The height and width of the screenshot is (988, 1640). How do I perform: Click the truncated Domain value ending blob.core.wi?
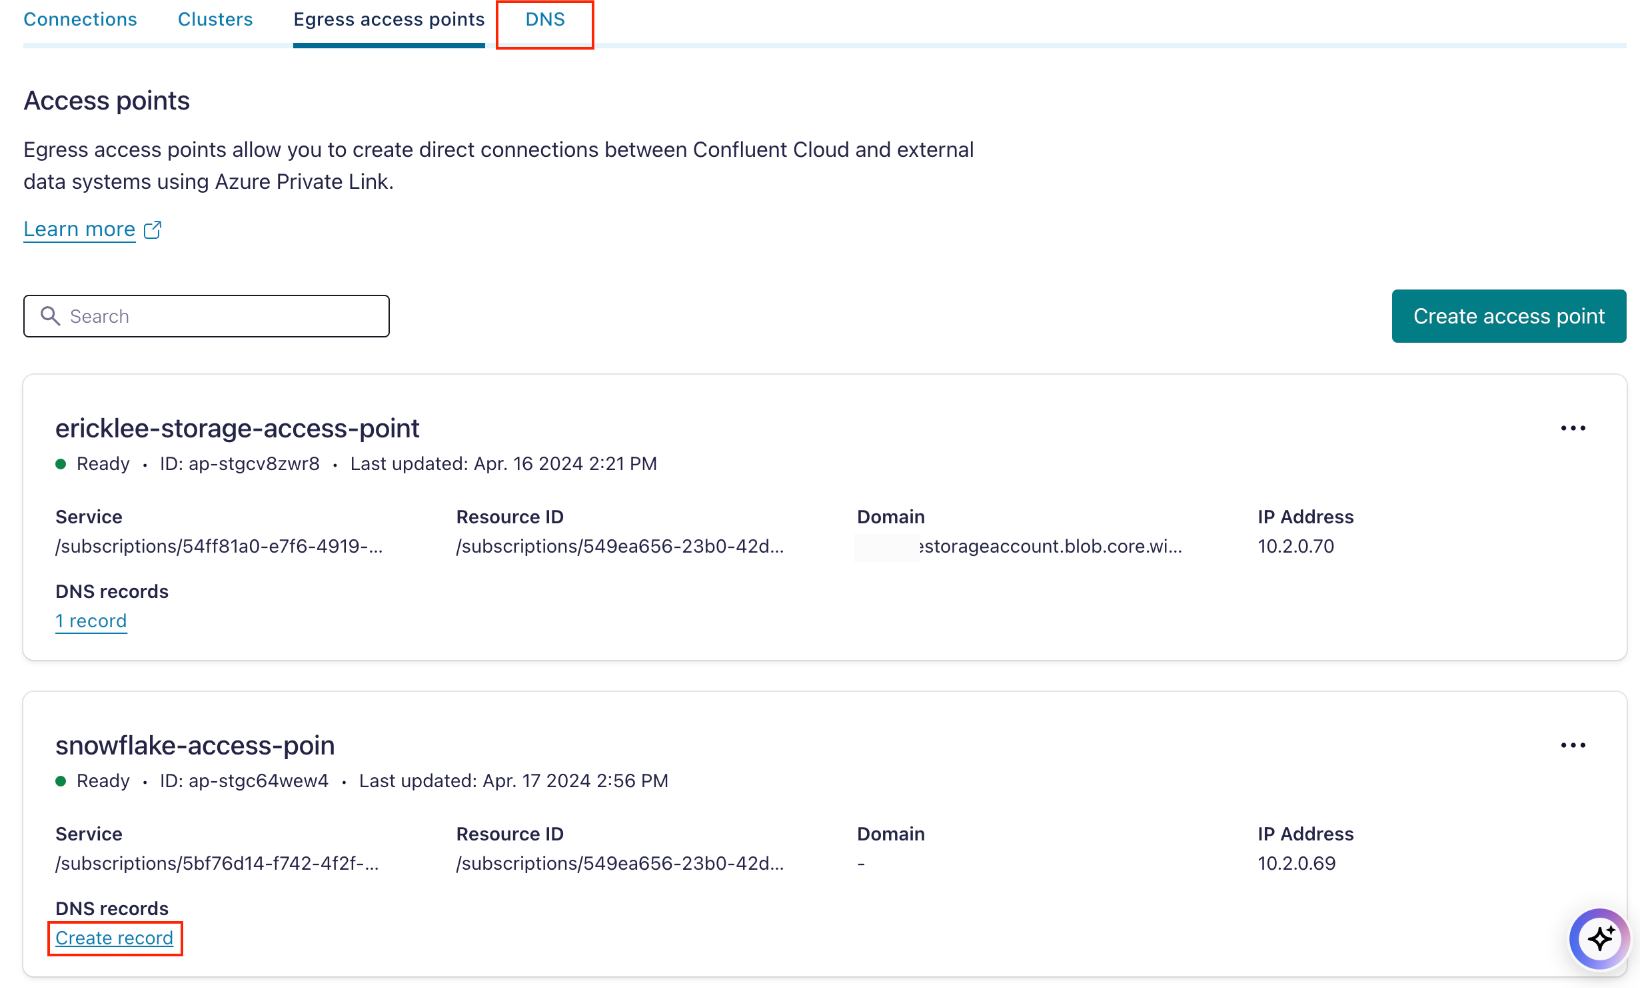(1019, 547)
